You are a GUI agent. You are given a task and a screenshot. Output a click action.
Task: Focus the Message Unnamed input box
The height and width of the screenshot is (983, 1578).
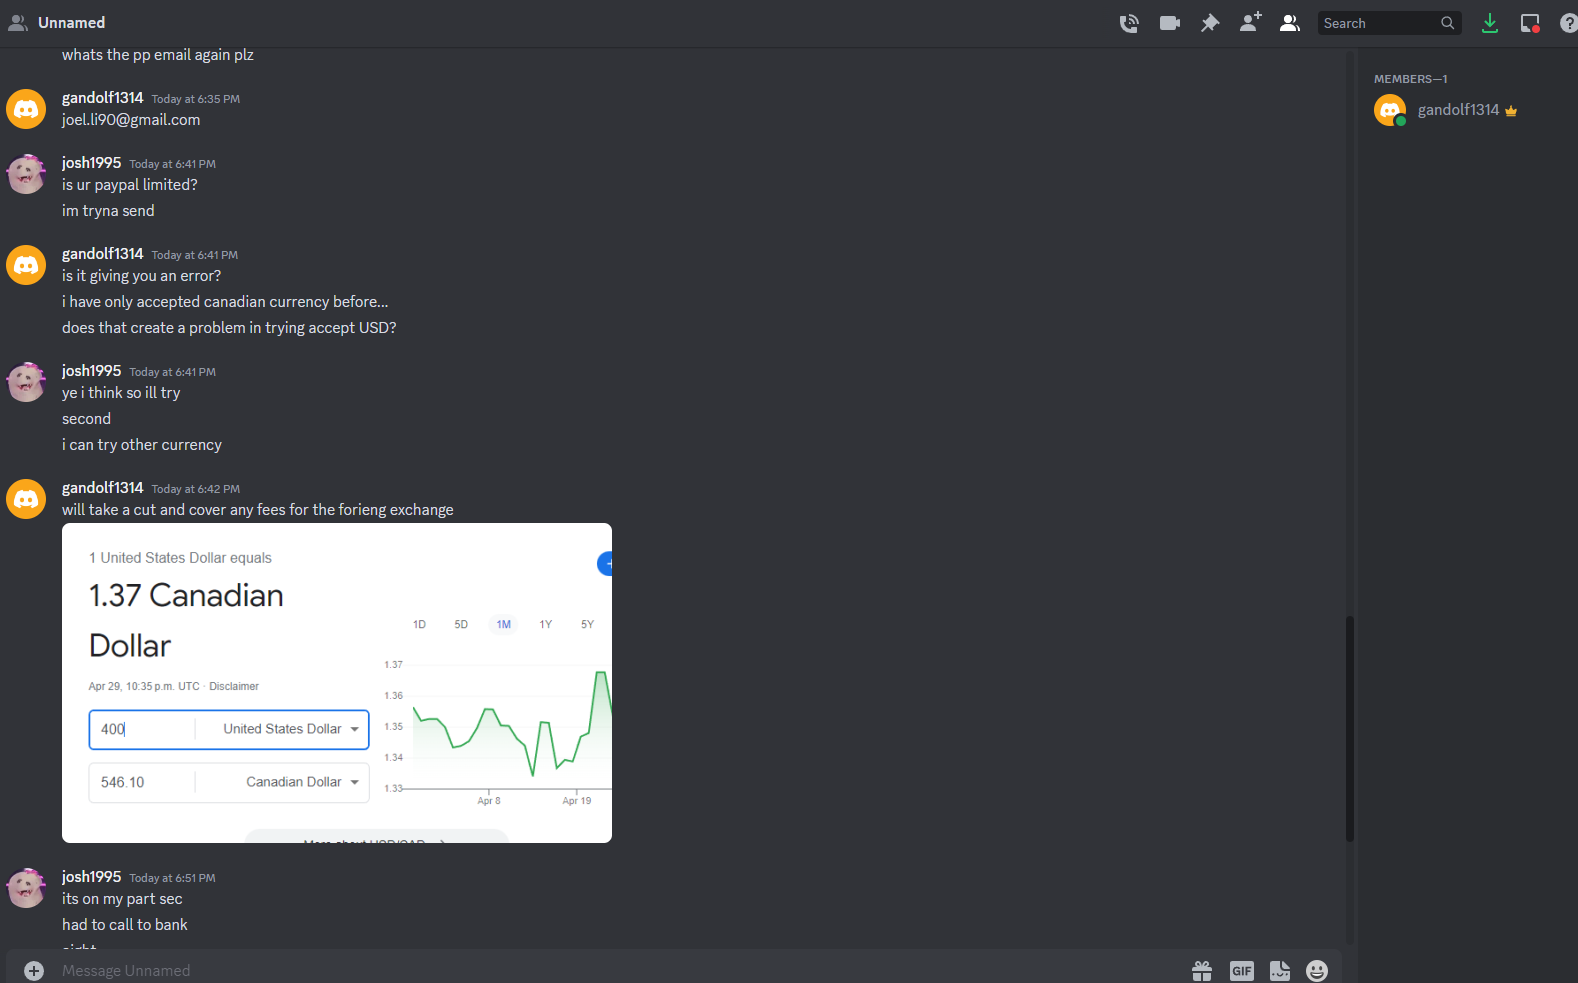click(620, 970)
